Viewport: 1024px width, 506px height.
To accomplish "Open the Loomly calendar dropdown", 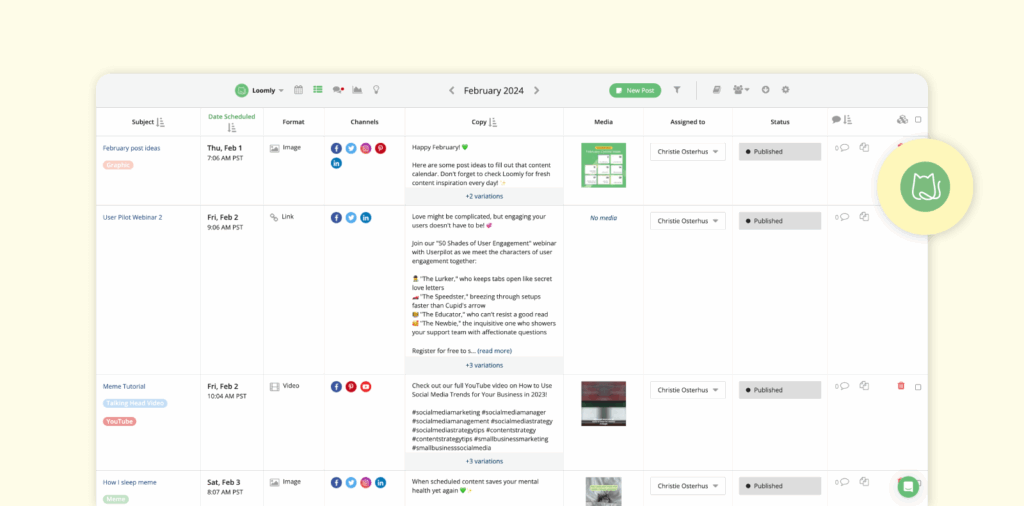I will (260, 91).
